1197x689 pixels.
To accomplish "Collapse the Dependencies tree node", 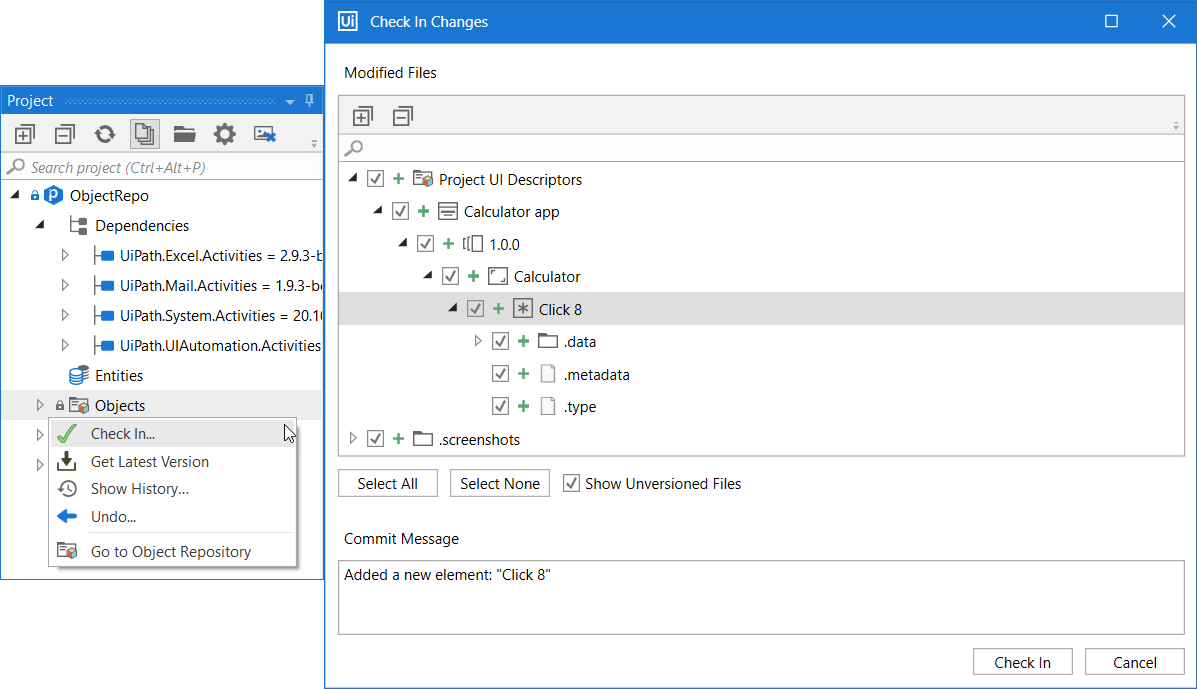I will coord(40,226).
